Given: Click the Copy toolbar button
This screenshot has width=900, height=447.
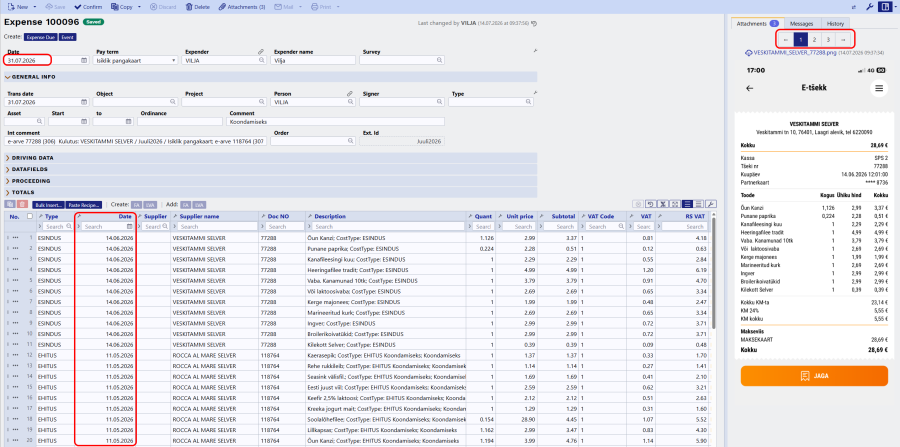Looking at the screenshot, I should click(x=122, y=7).
